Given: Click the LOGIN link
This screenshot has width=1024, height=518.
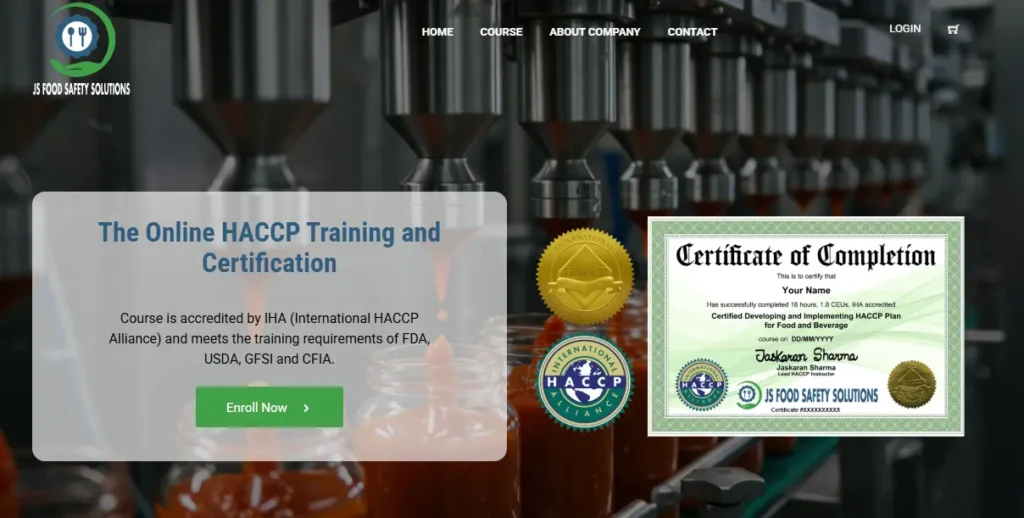Looking at the screenshot, I should [905, 29].
